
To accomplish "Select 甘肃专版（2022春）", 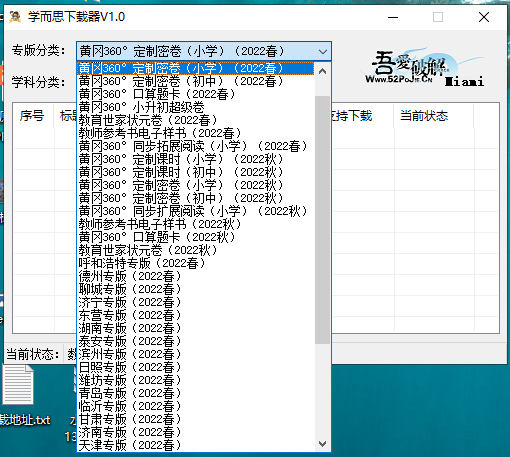I will click(x=196, y=419).
